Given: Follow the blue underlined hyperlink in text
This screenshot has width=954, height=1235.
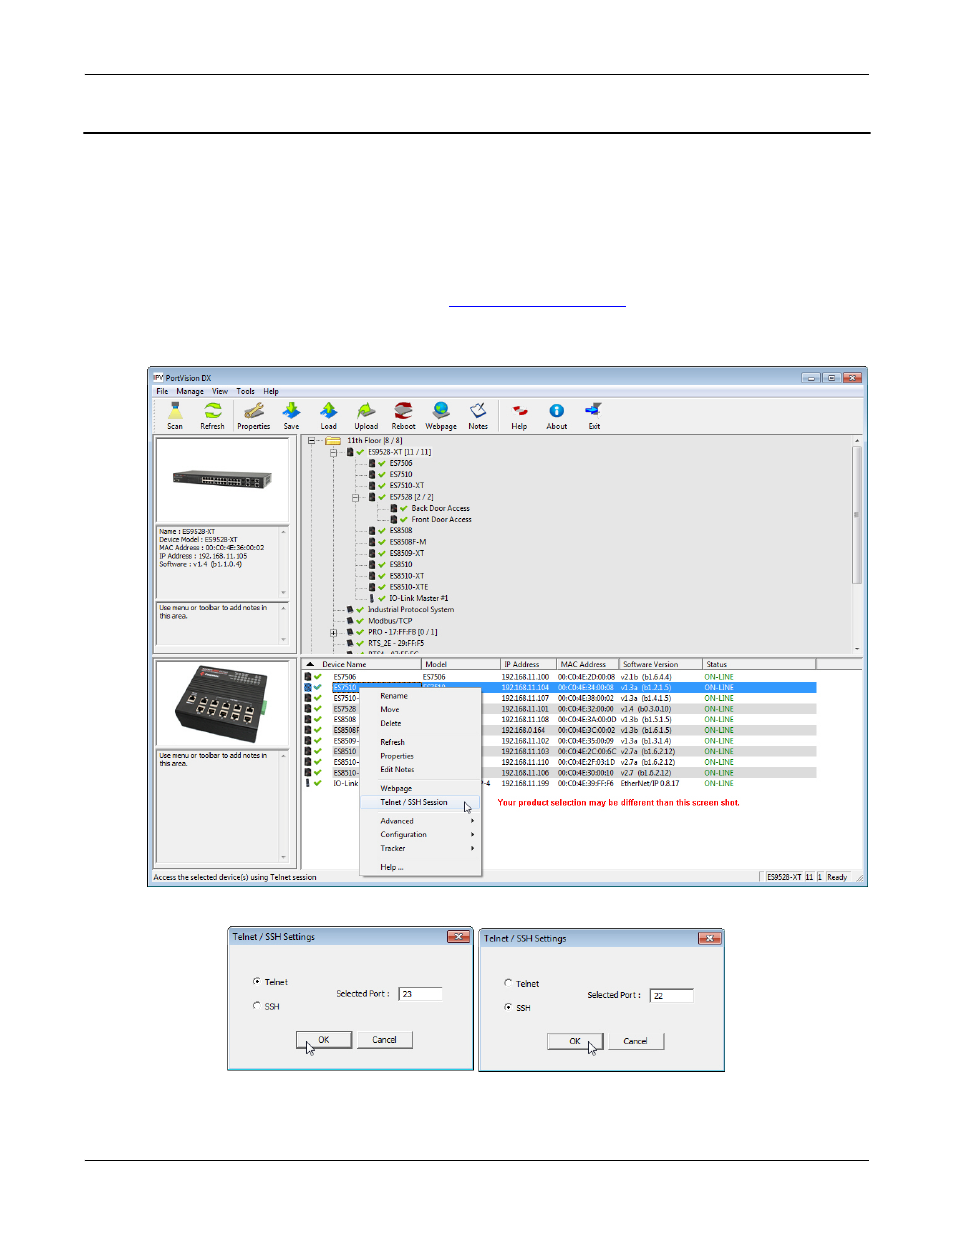Looking at the screenshot, I should [x=537, y=301].
